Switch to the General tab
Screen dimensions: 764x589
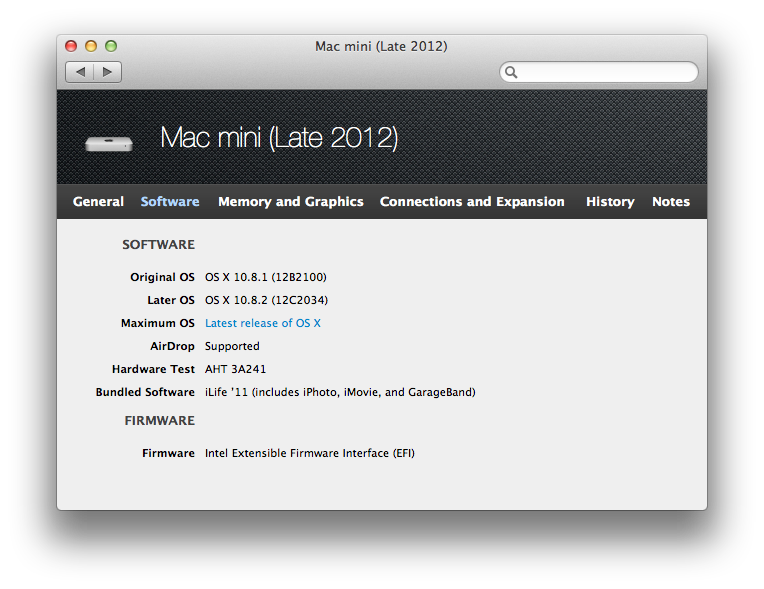(x=98, y=202)
